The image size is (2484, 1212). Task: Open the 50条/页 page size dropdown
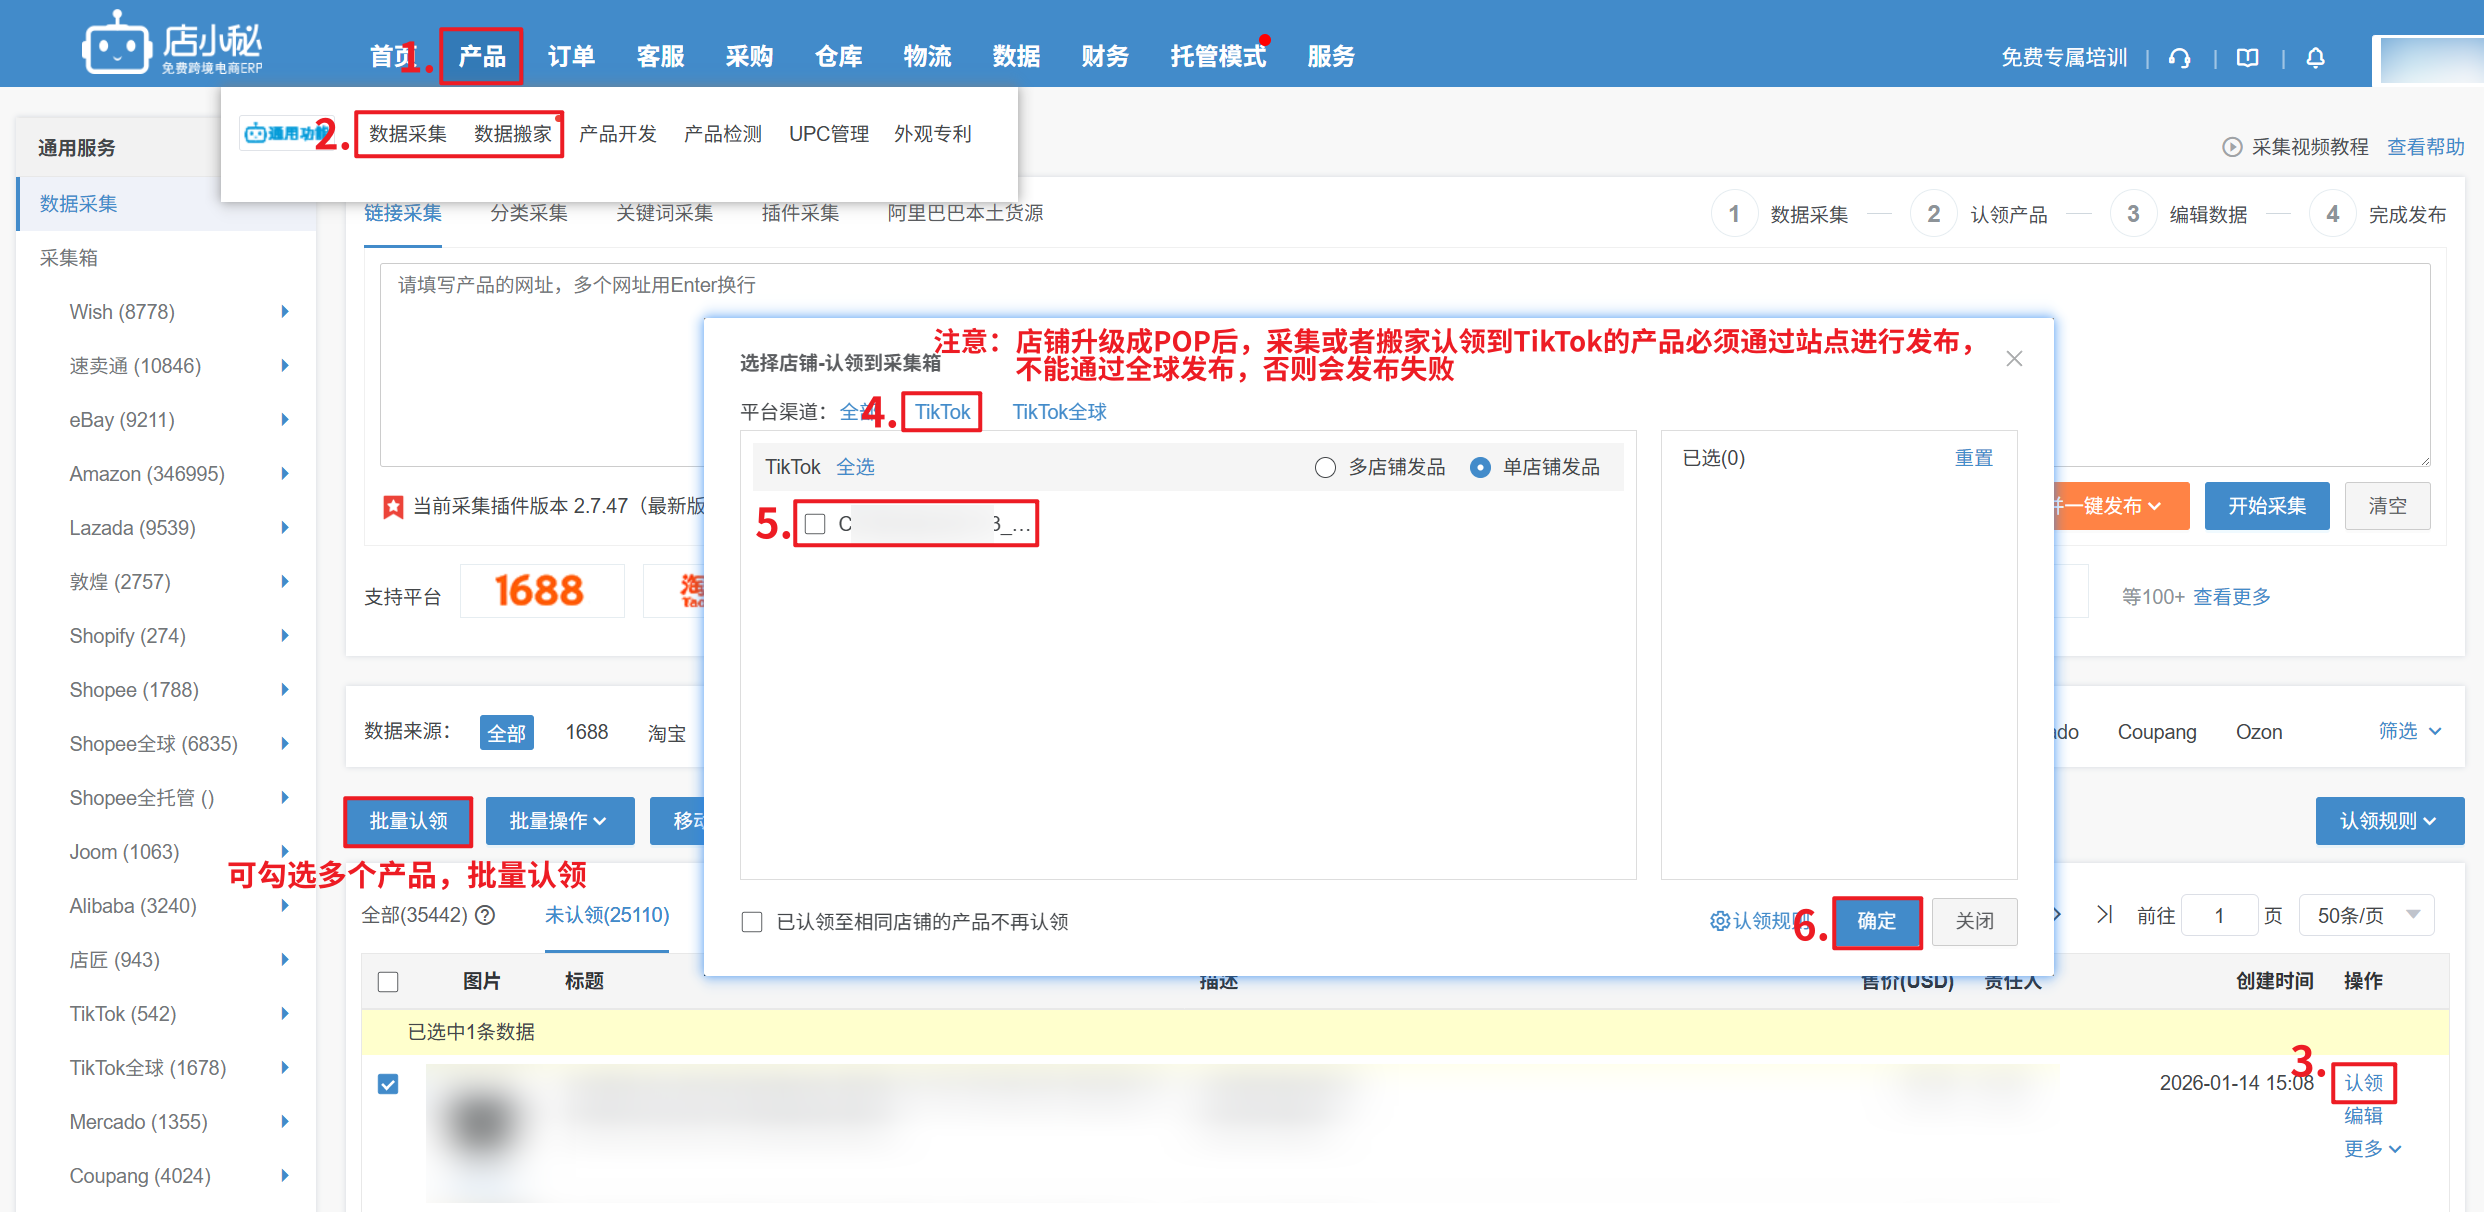(2366, 915)
